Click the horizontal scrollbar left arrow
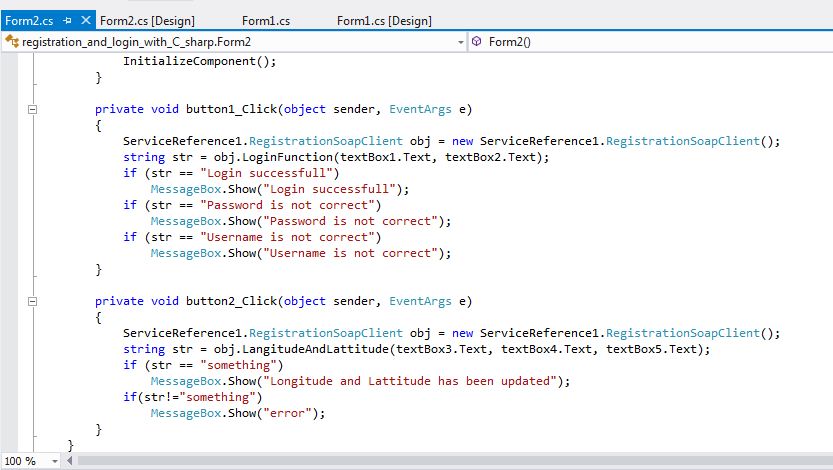This screenshot has height=470, width=833. point(69,461)
